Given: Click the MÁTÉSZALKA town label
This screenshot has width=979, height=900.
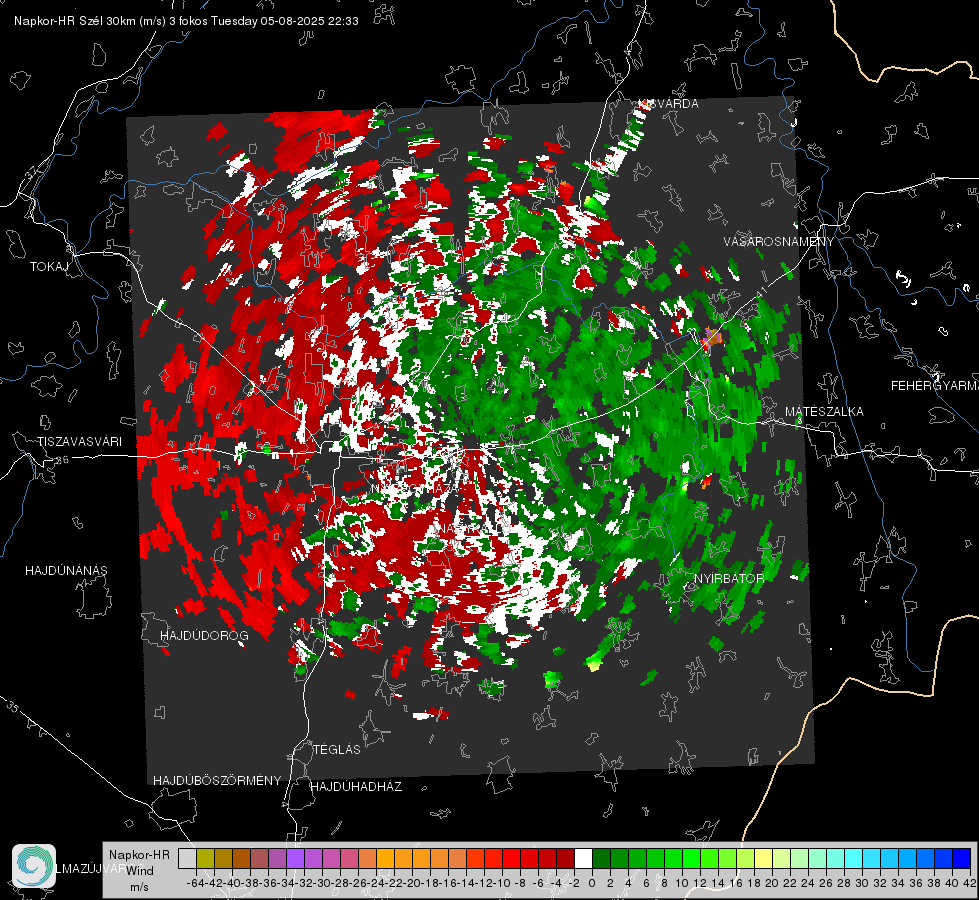Looking at the screenshot, I should point(824,412).
